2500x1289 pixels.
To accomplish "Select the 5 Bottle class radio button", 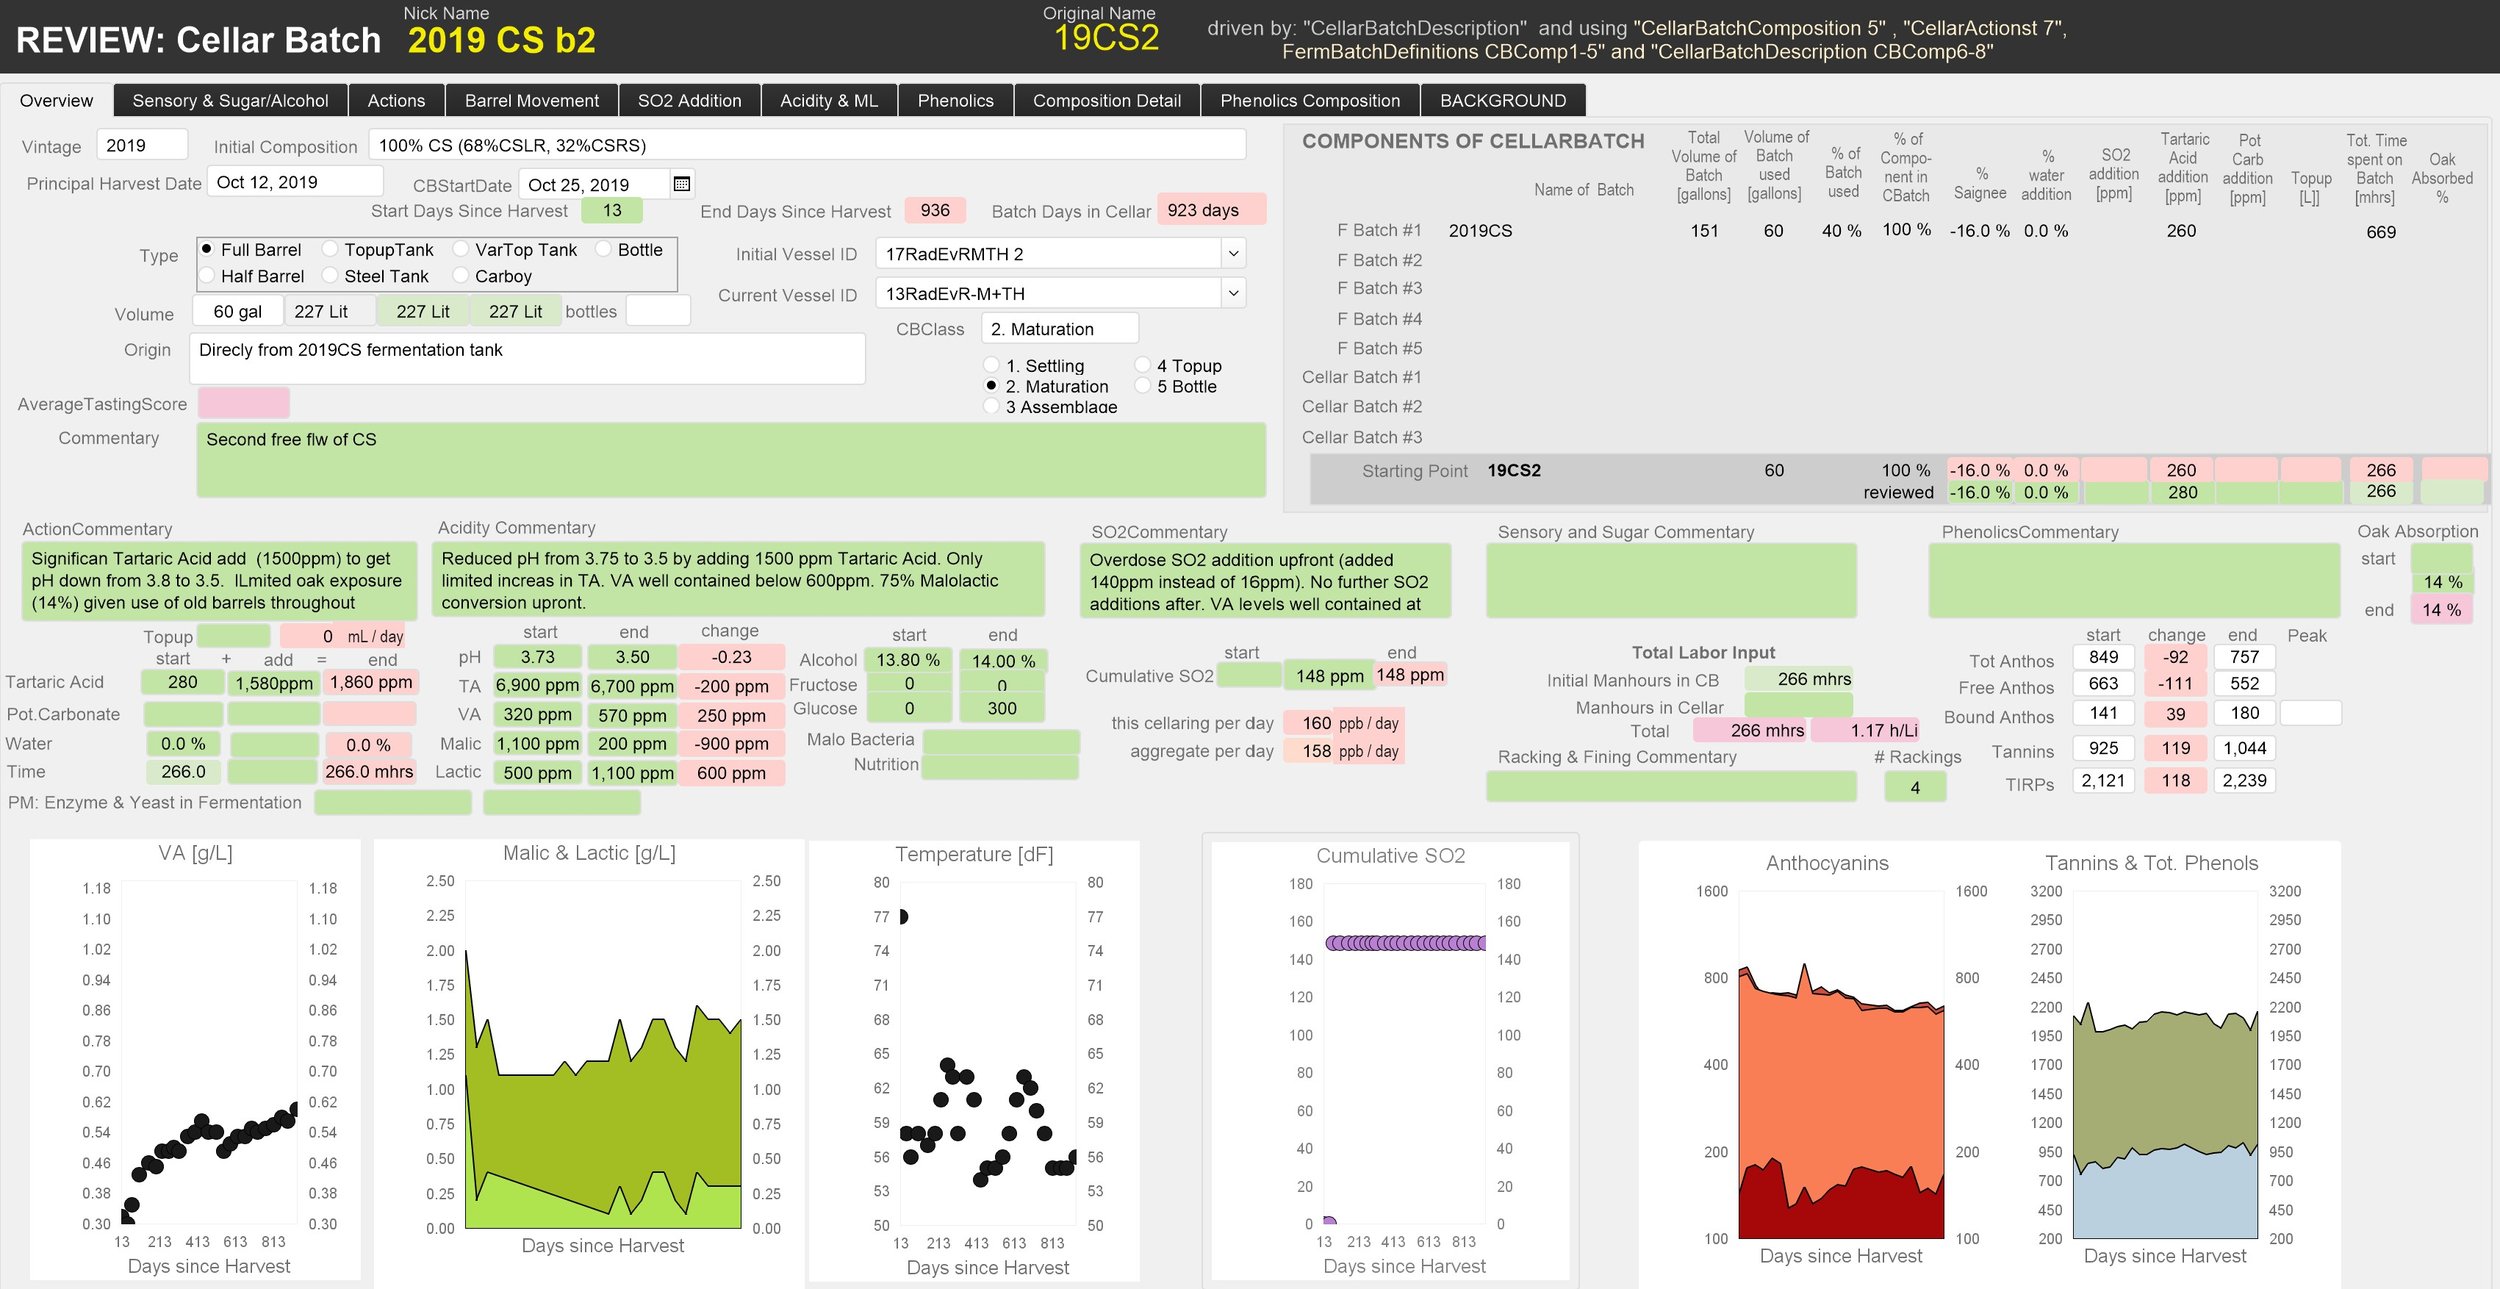I will (1142, 386).
